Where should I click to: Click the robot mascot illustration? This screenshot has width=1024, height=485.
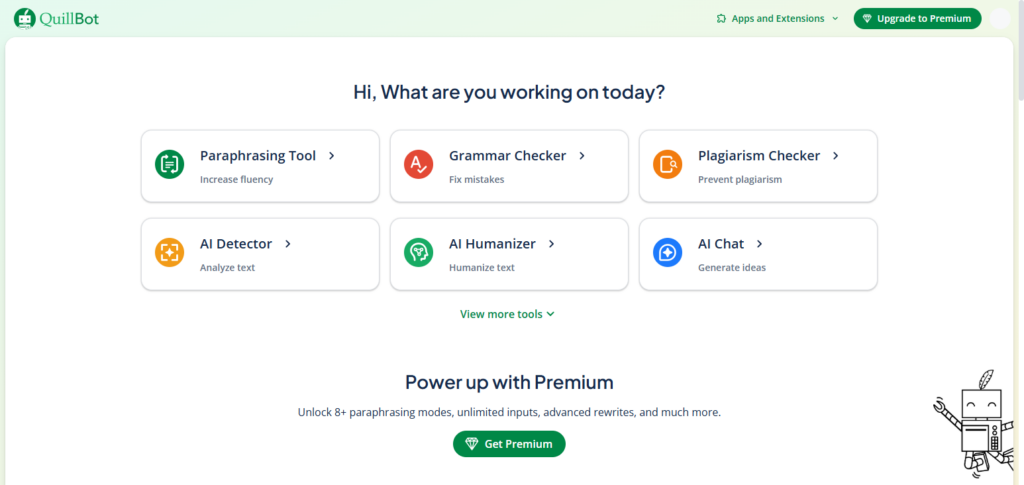[x=969, y=422]
